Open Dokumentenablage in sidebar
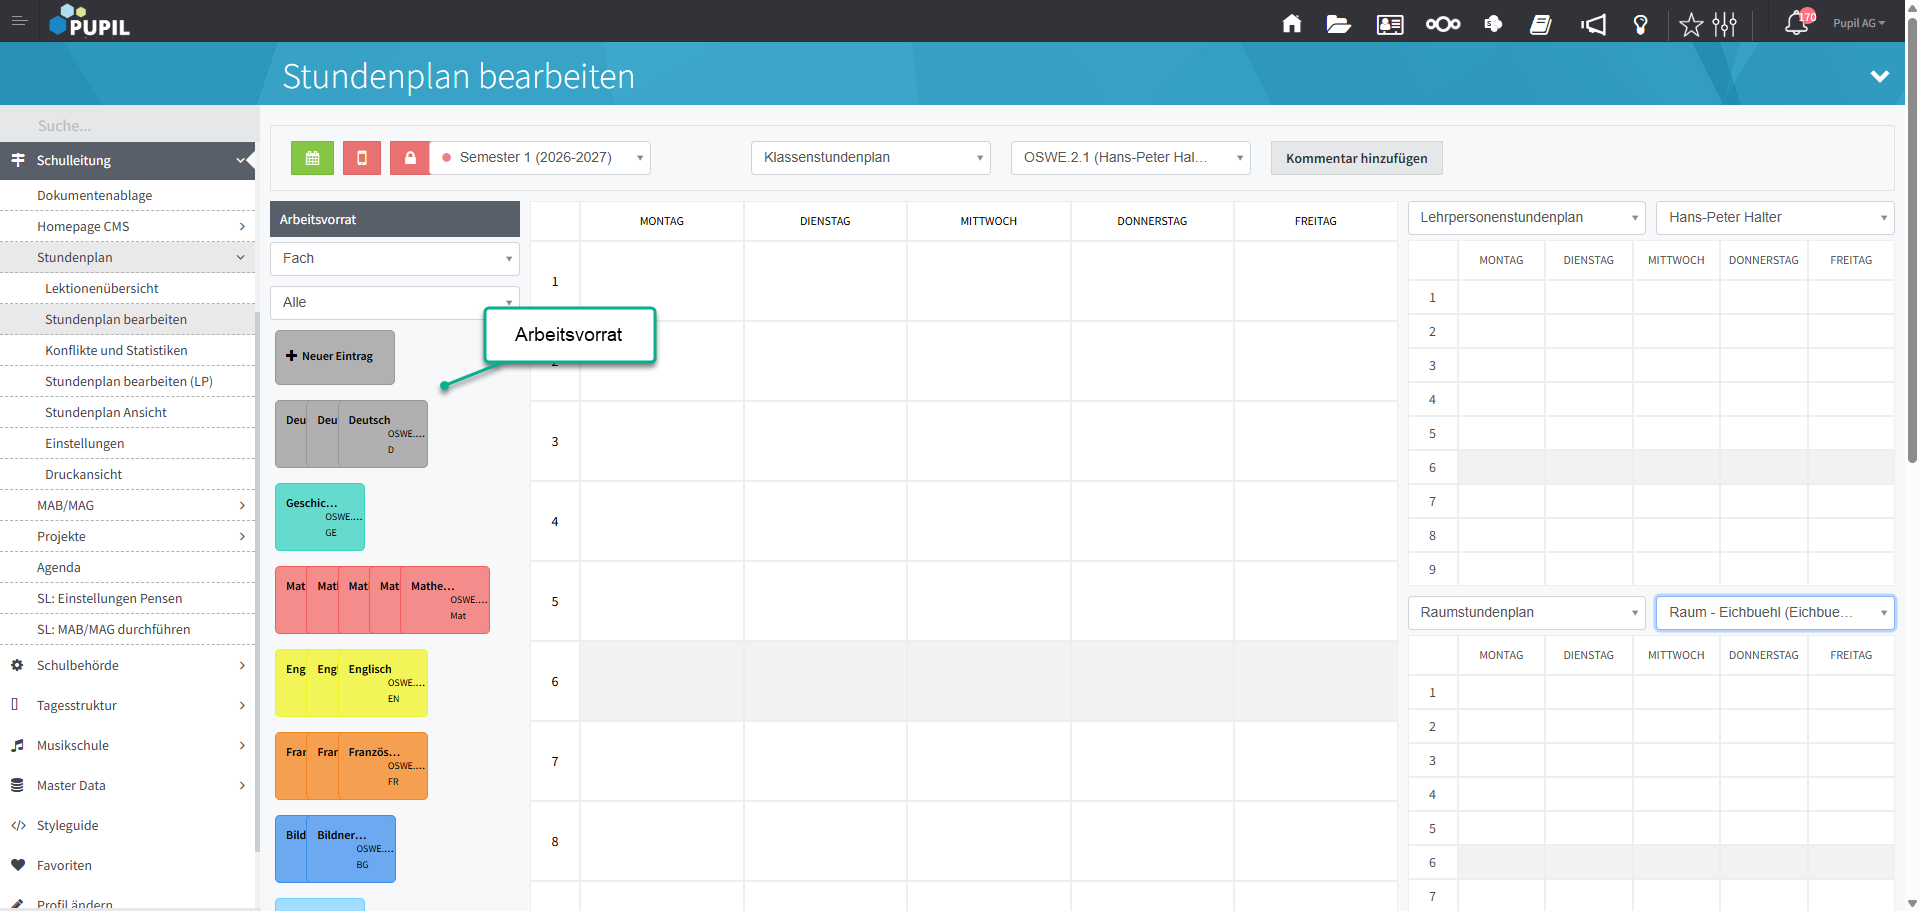Image resolution: width=1920 pixels, height=911 pixels. pos(95,196)
